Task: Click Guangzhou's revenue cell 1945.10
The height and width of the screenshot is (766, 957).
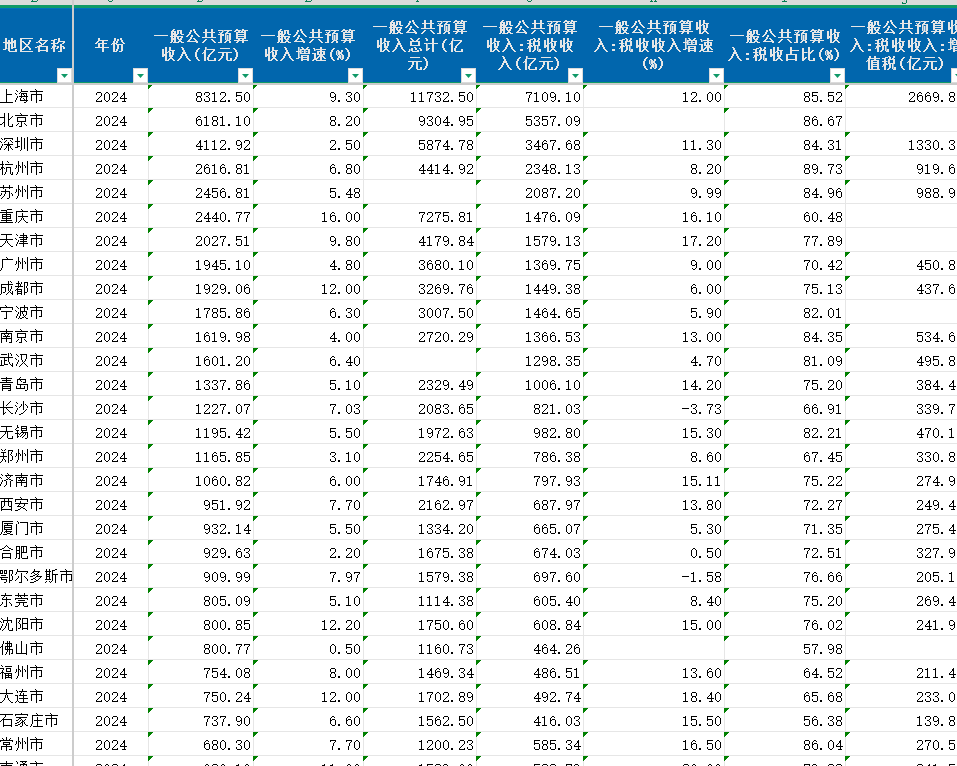Action: point(201,264)
